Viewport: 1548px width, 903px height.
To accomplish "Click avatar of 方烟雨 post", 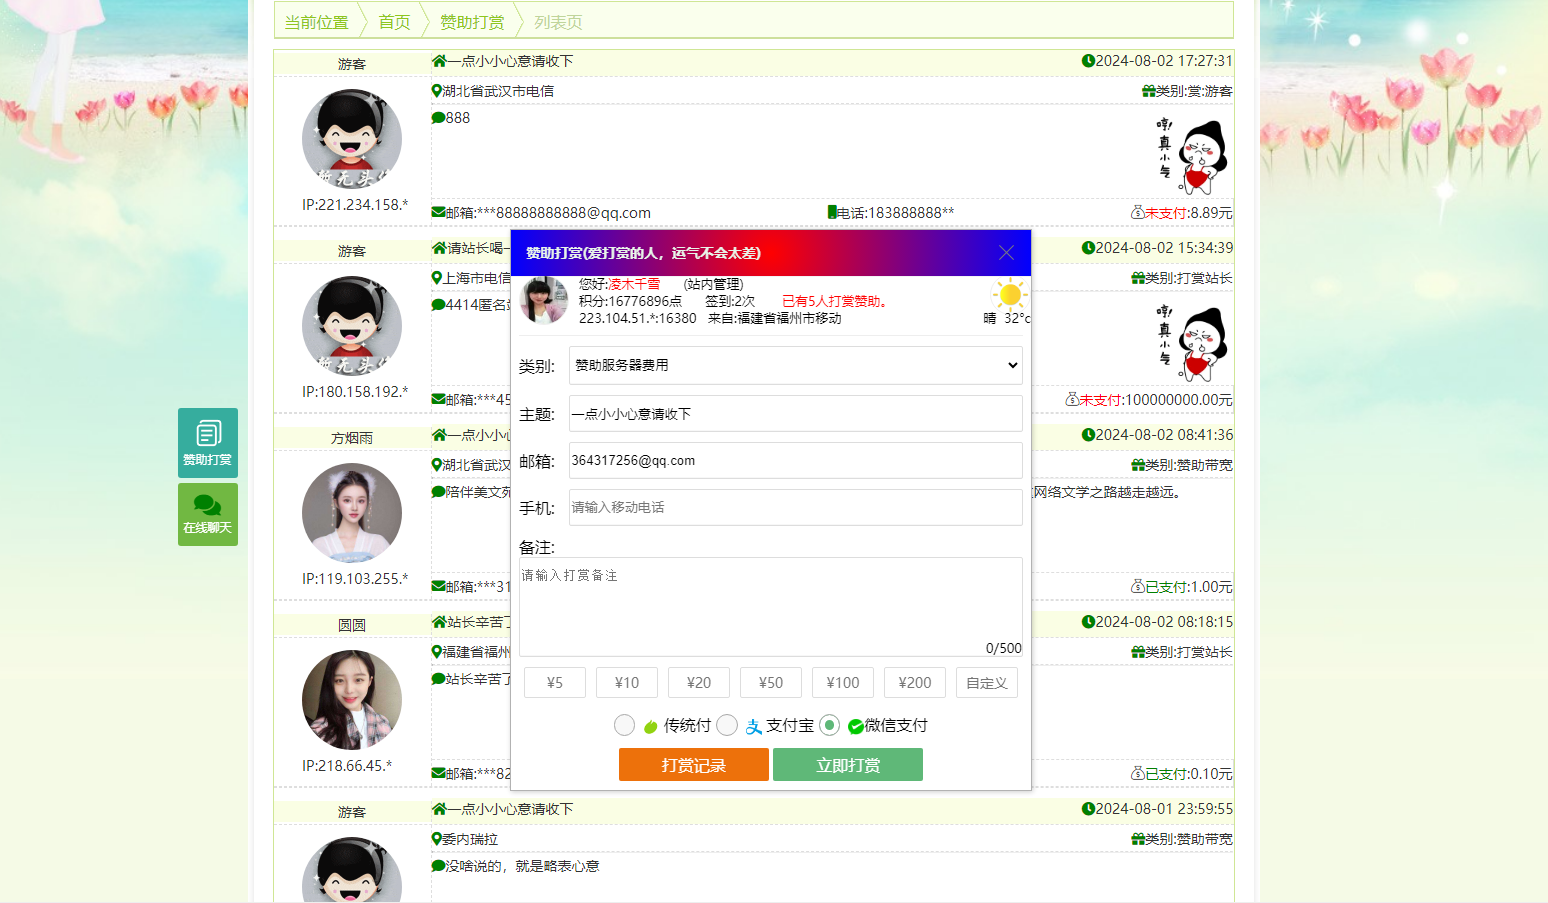I will tap(352, 513).
